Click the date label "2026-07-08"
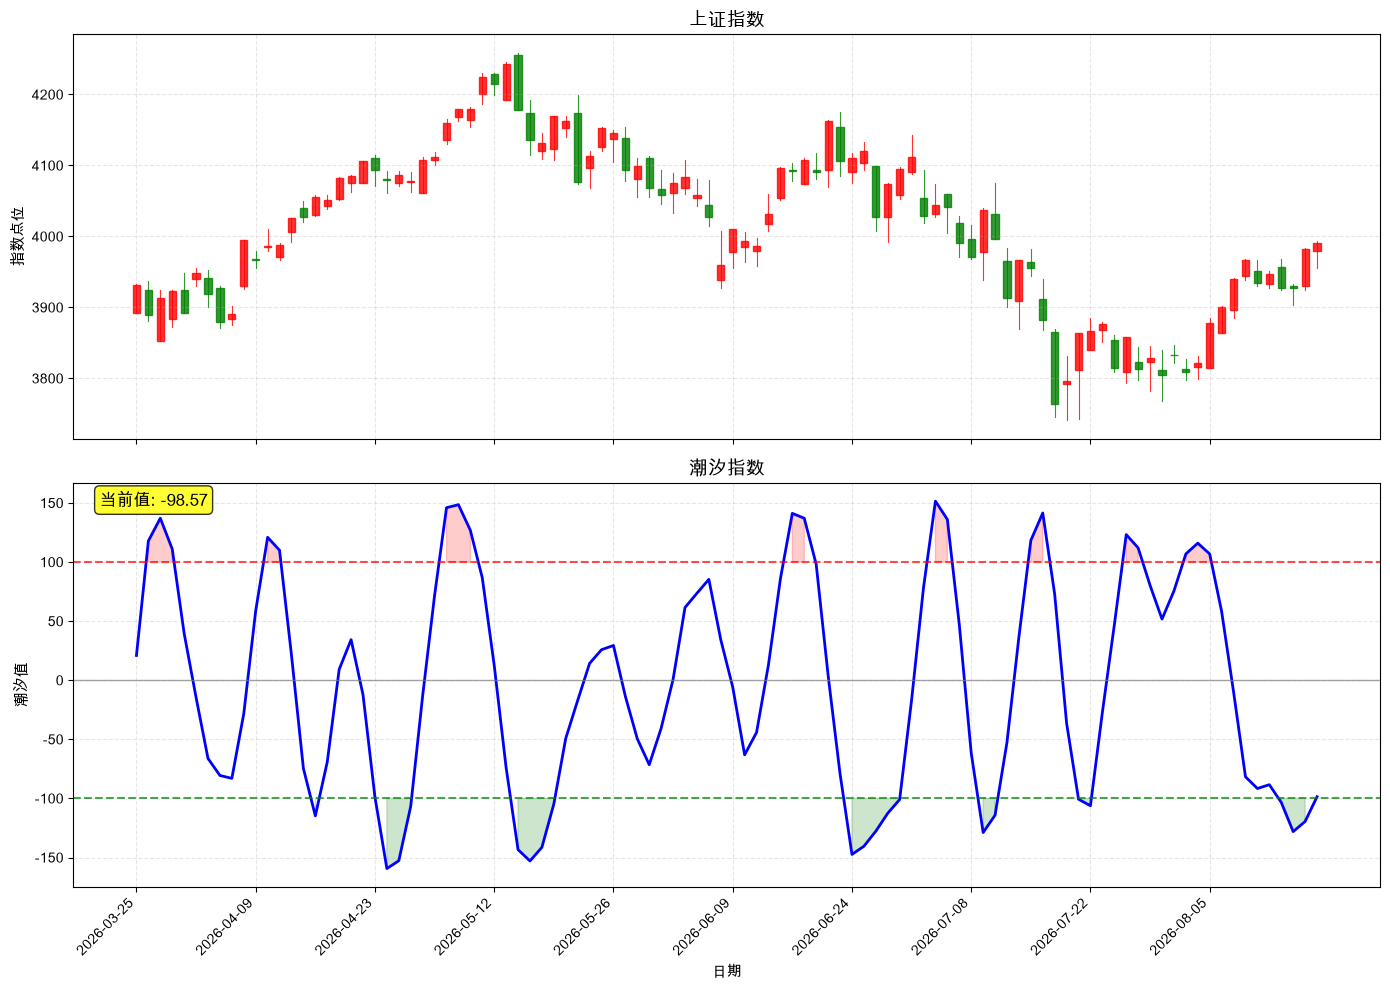The height and width of the screenshot is (990, 1390). tap(944, 926)
